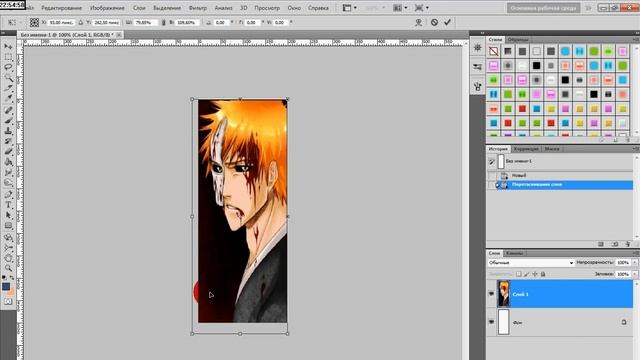640x360 pixels.
Task: Toggle lock transparent pixels
Action: 518,274
